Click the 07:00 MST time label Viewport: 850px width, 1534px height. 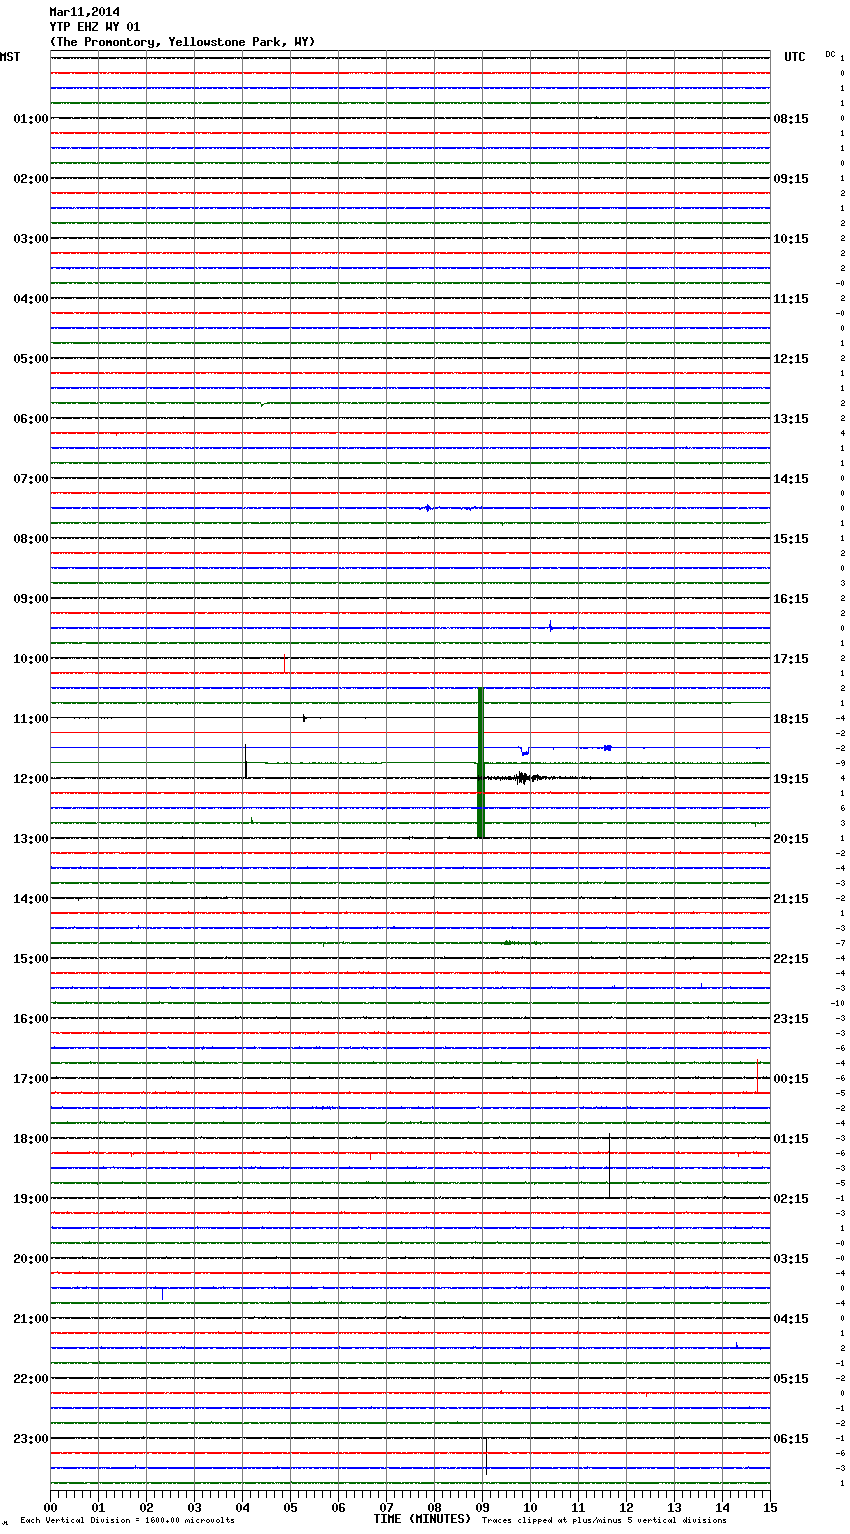click(x=30, y=479)
